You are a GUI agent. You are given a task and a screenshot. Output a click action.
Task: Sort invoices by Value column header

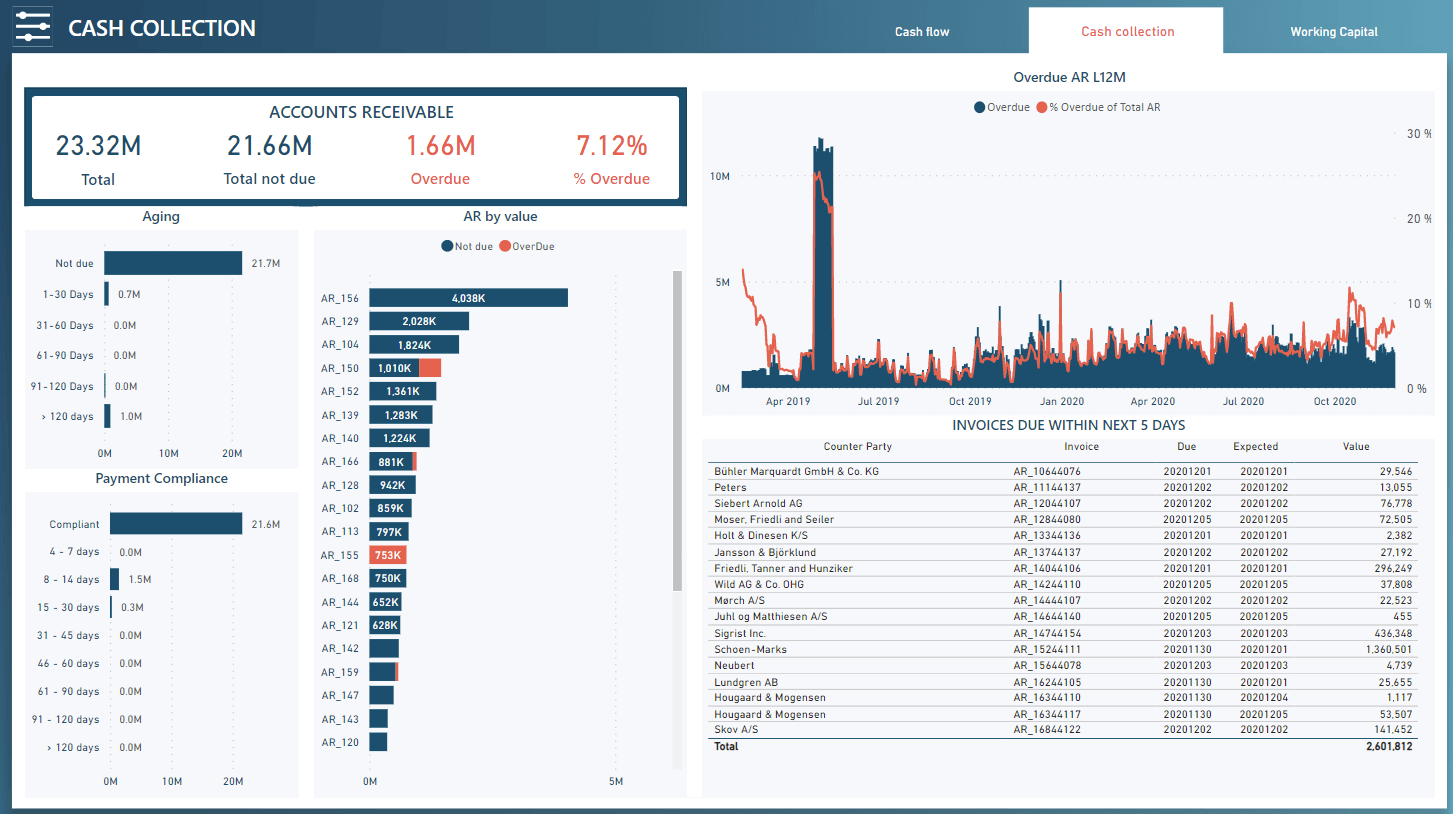pos(1355,447)
